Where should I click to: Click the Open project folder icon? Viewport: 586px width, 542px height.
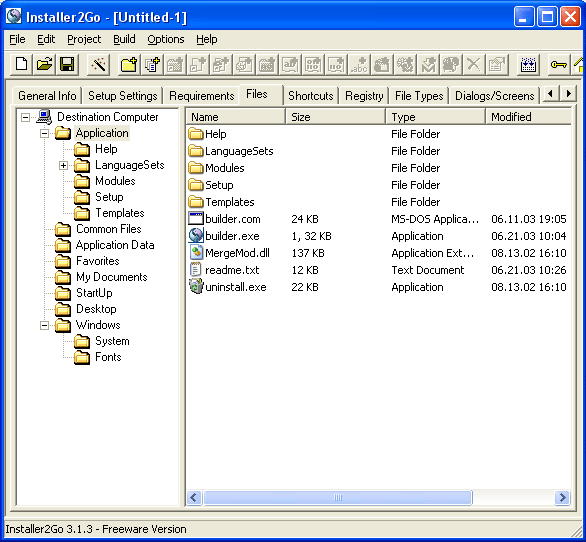point(44,65)
